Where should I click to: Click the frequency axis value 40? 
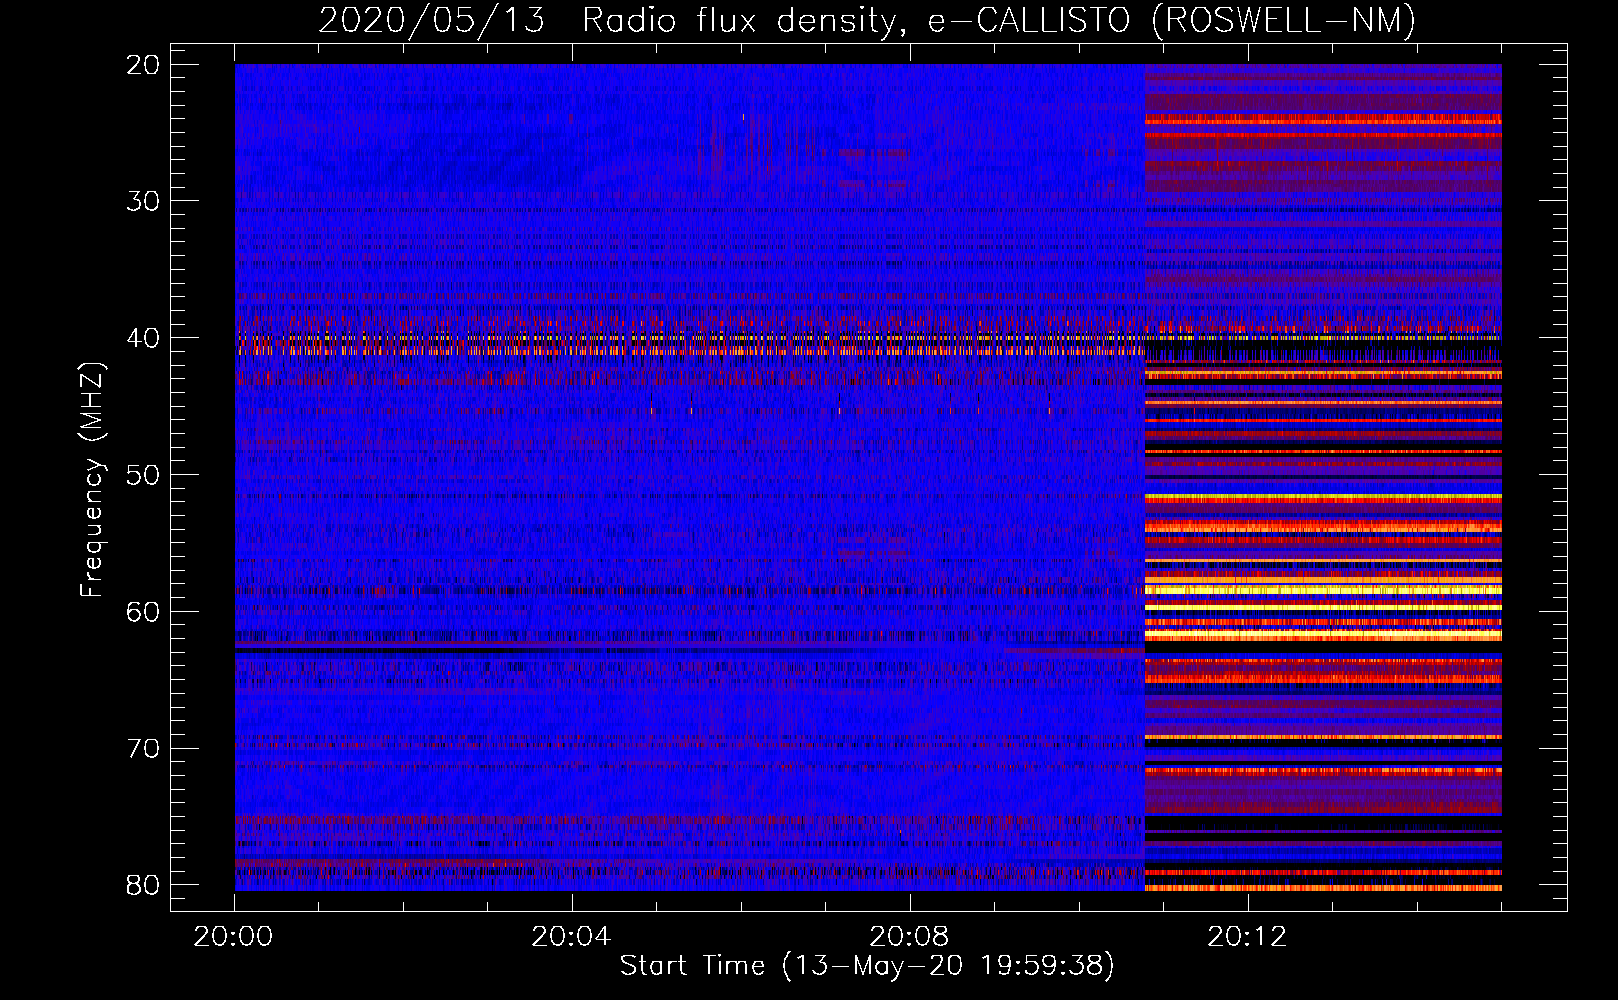click(144, 338)
